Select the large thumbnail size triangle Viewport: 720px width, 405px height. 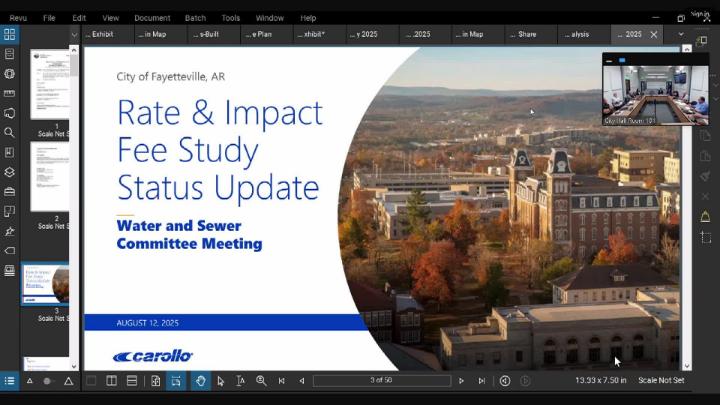pyautogui.click(x=68, y=381)
